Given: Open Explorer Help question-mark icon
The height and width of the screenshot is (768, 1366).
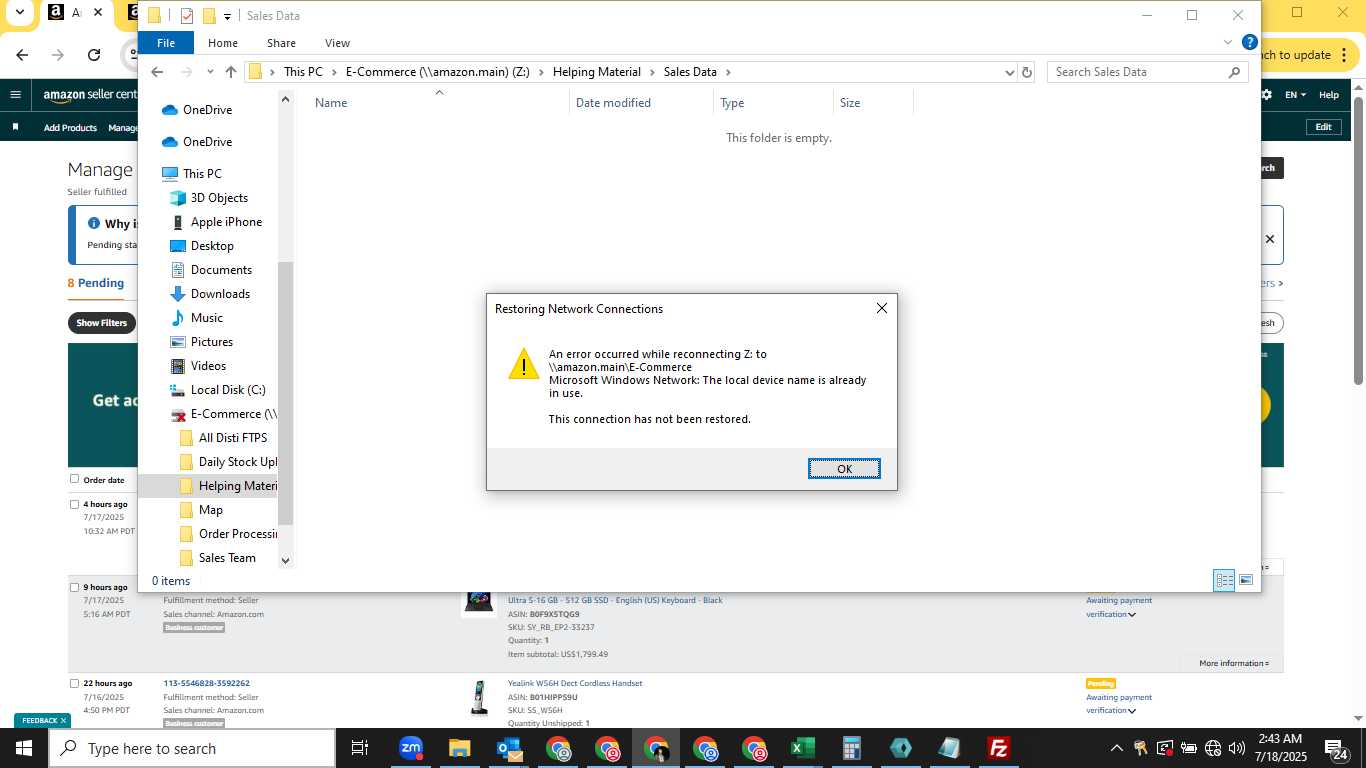Looking at the screenshot, I should pyautogui.click(x=1249, y=43).
